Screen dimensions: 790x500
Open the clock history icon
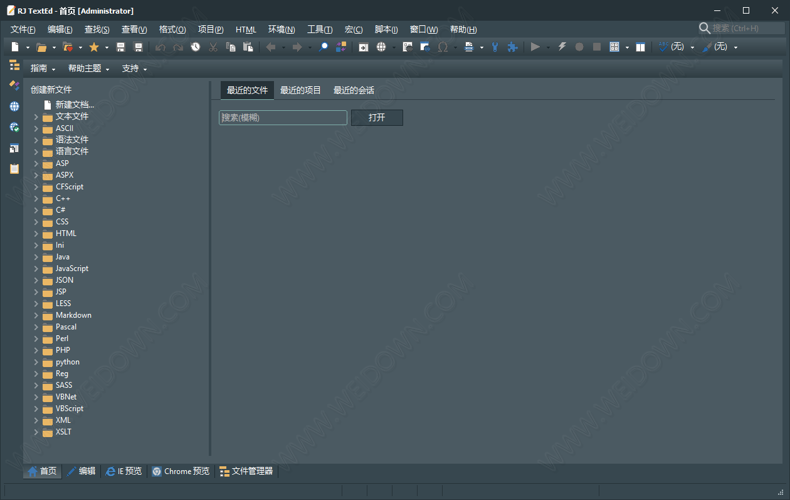tap(195, 47)
